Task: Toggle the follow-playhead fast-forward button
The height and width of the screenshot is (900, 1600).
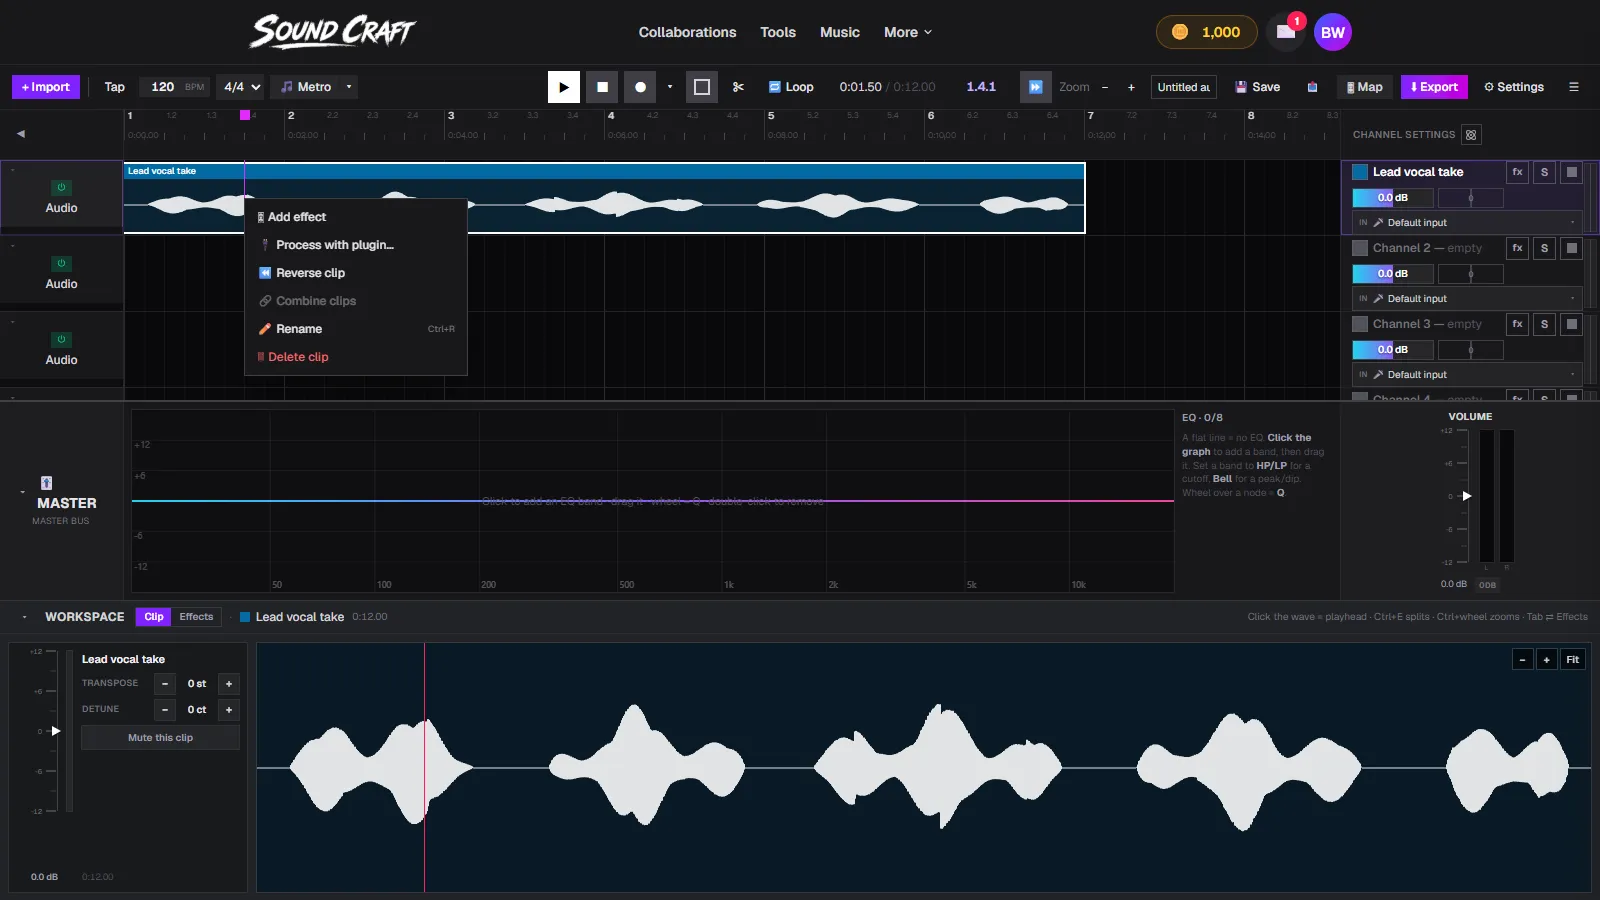Action: coord(1036,87)
